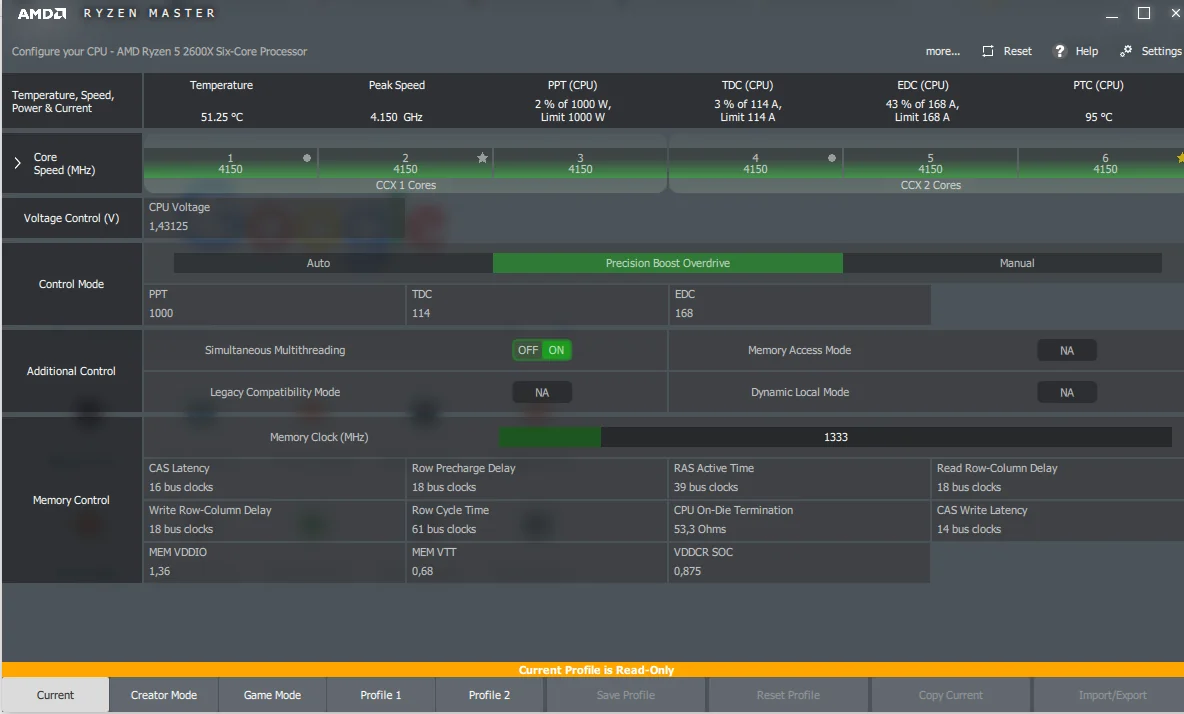Image resolution: width=1184 pixels, height=714 pixels.
Task: Click the star icon on core 6
Action: click(x=1179, y=158)
